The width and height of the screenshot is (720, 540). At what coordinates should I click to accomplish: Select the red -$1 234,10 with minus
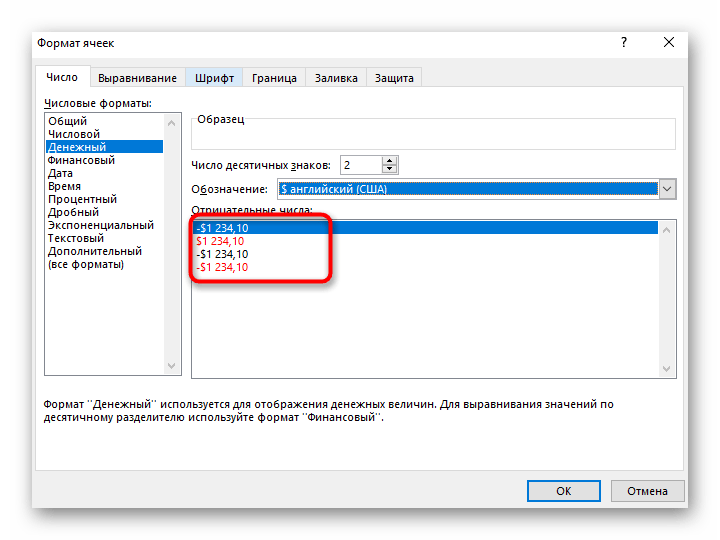point(425,267)
